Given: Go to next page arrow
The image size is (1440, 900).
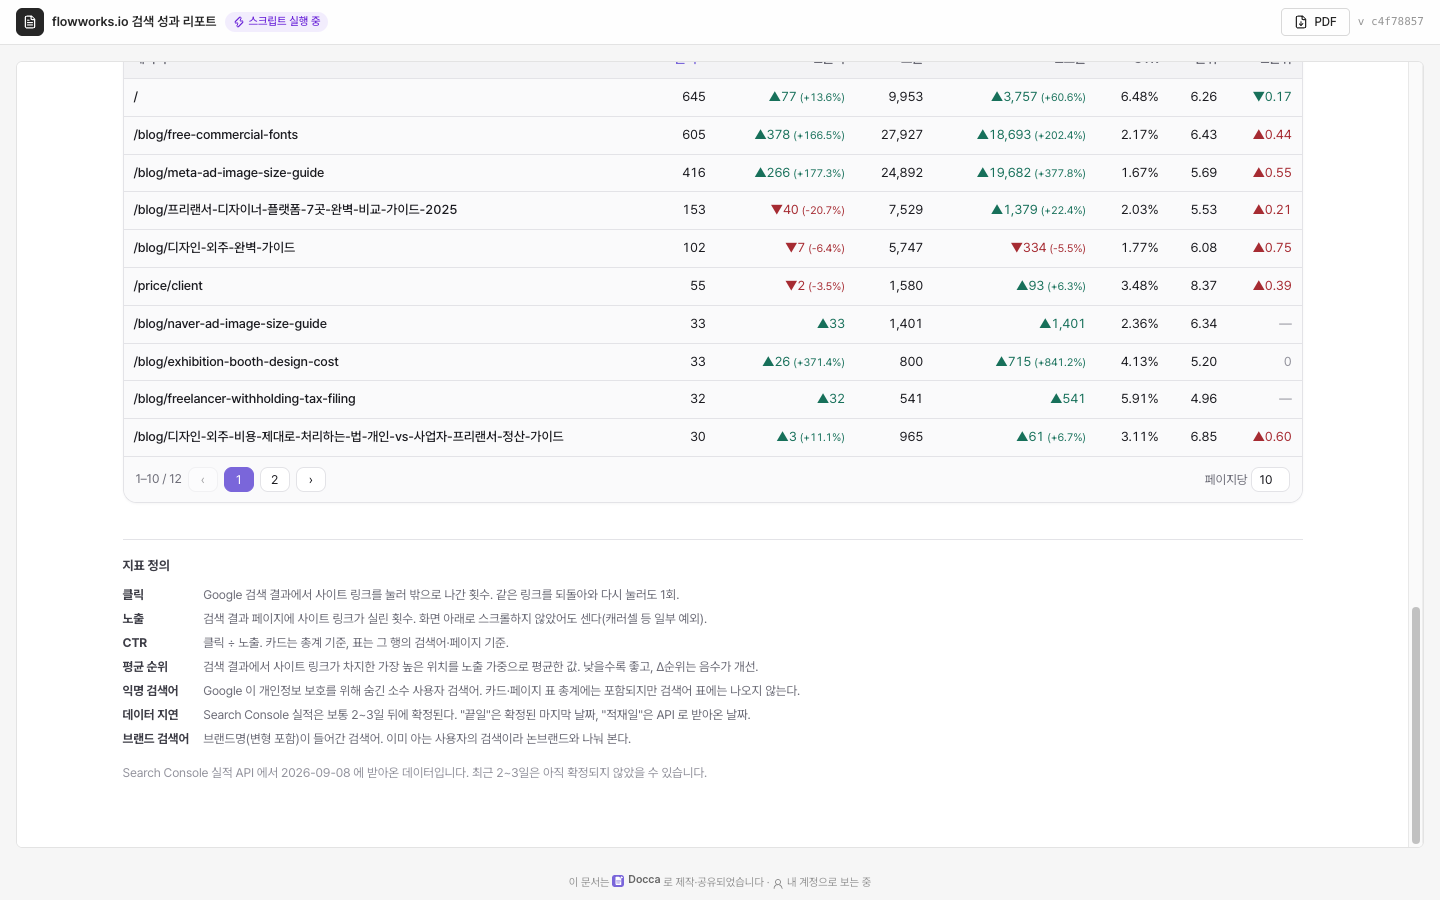Looking at the screenshot, I should [x=311, y=480].
